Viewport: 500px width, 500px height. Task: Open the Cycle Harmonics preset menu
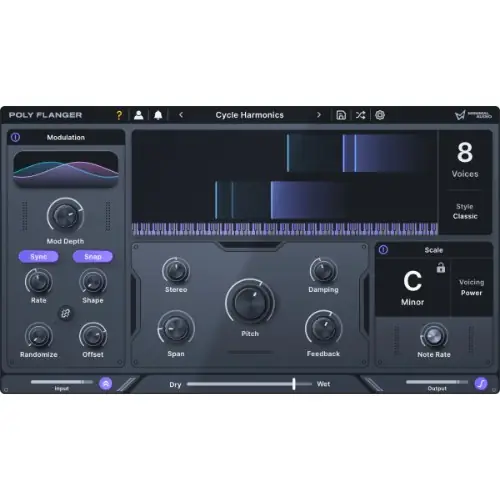[249, 115]
